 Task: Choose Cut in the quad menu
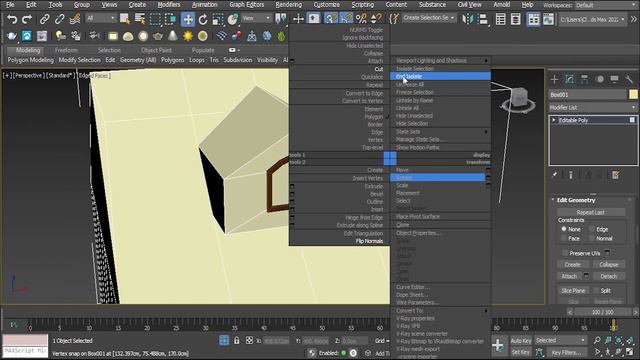coord(379,69)
